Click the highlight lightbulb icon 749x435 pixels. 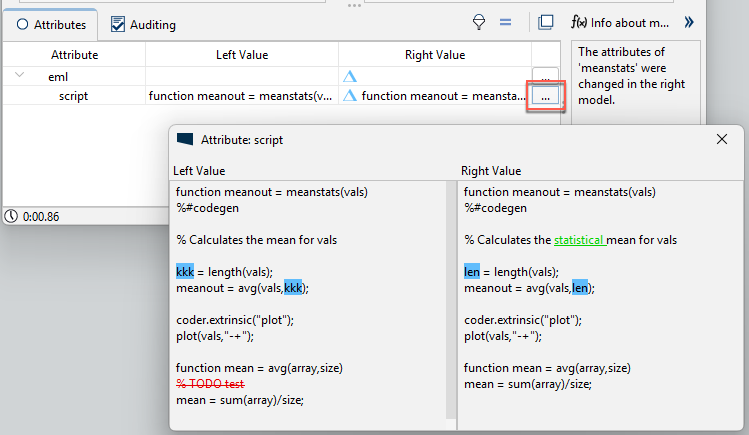coord(479,22)
